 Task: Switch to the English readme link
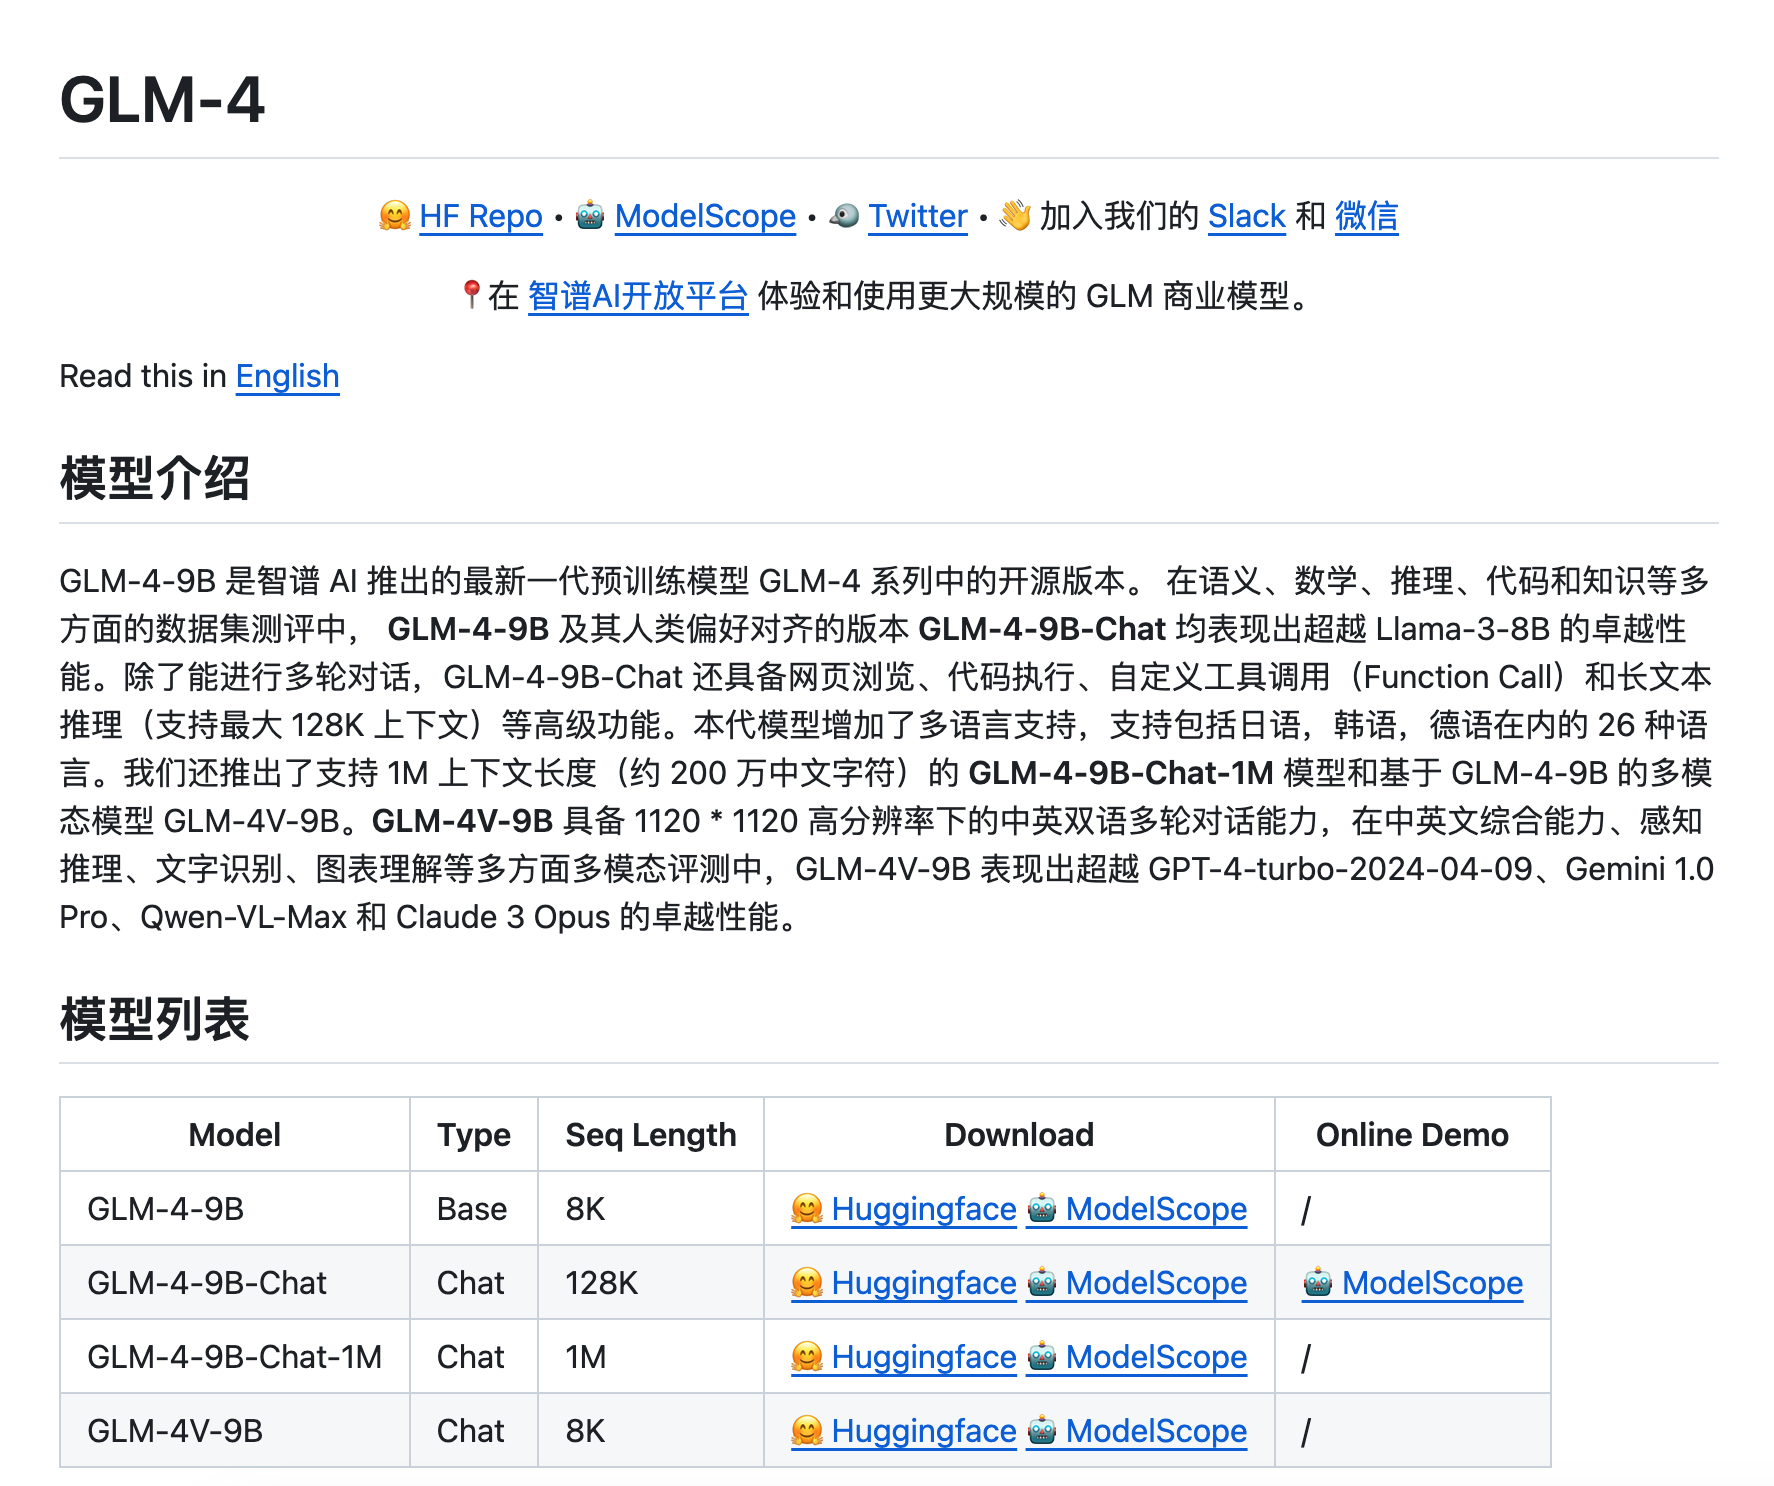(288, 376)
